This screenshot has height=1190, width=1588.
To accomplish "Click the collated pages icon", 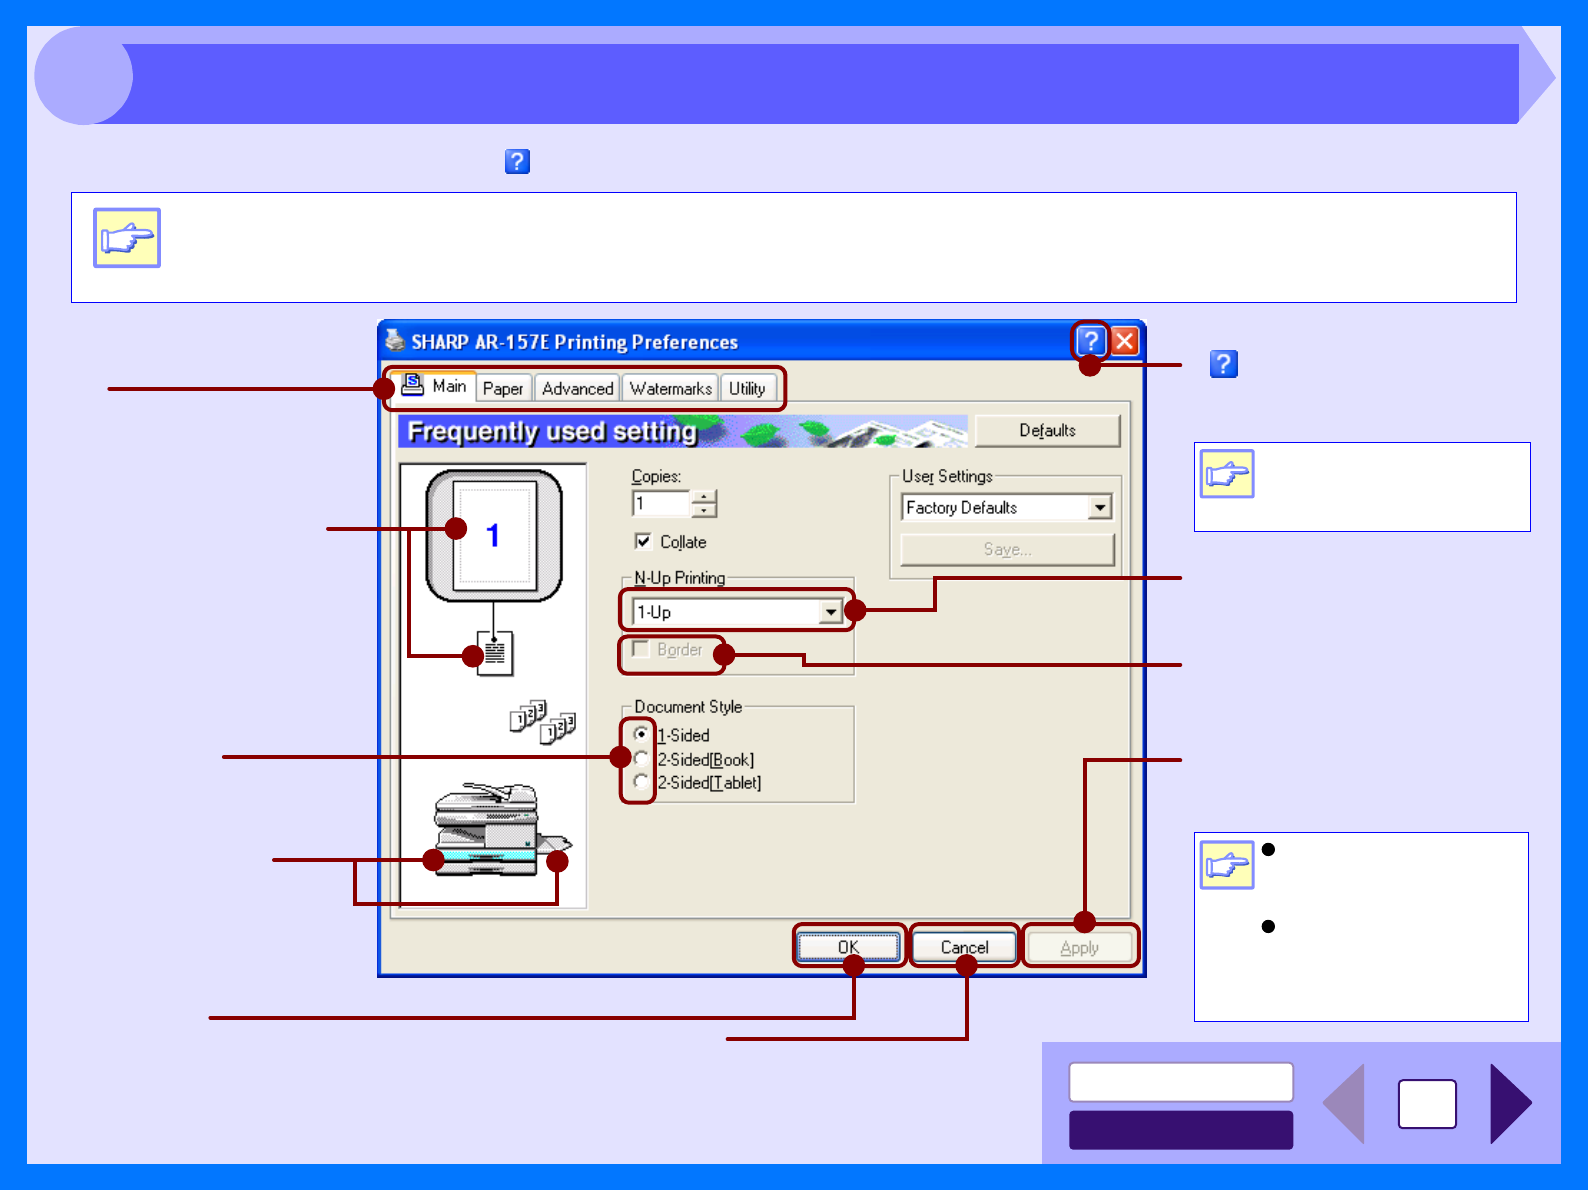I will click(x=543, y=721).
